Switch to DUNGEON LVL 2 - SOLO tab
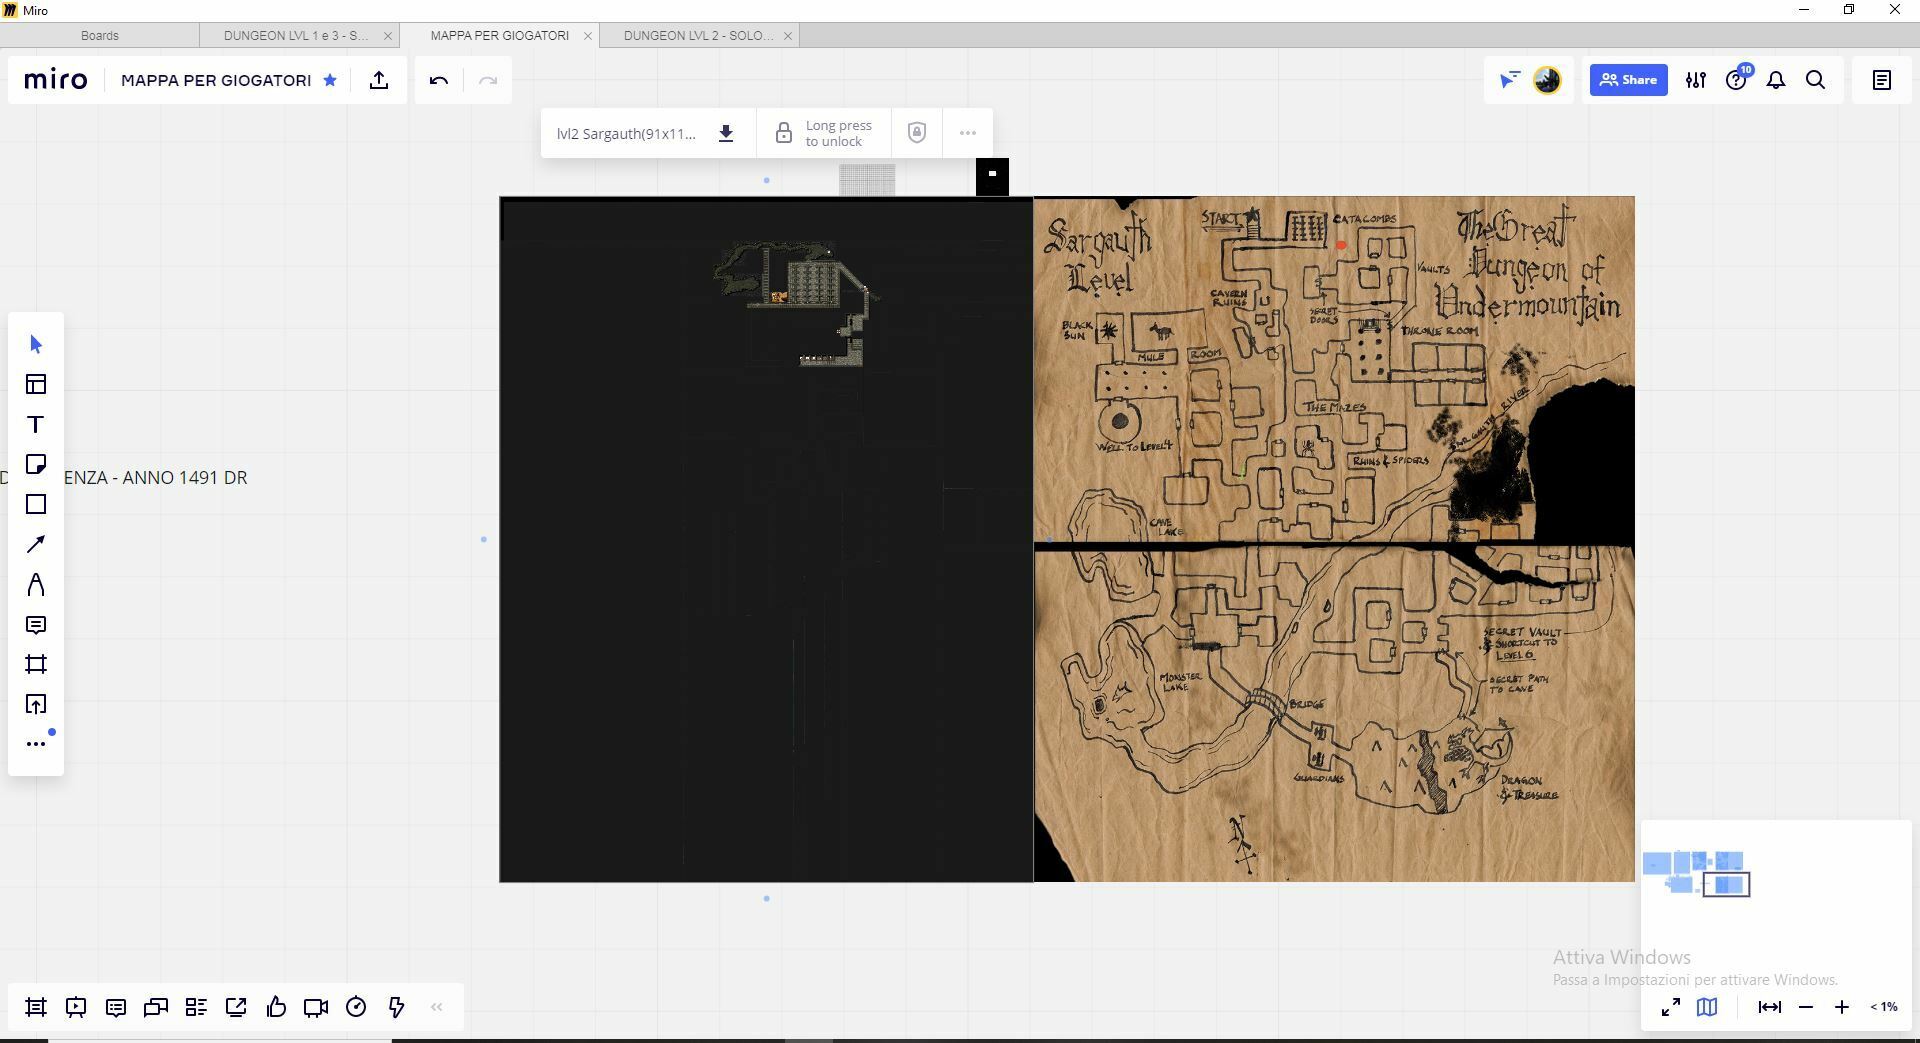This screenshot has width=1920, height=1043. pyautogui.click(x=698, y=35)
